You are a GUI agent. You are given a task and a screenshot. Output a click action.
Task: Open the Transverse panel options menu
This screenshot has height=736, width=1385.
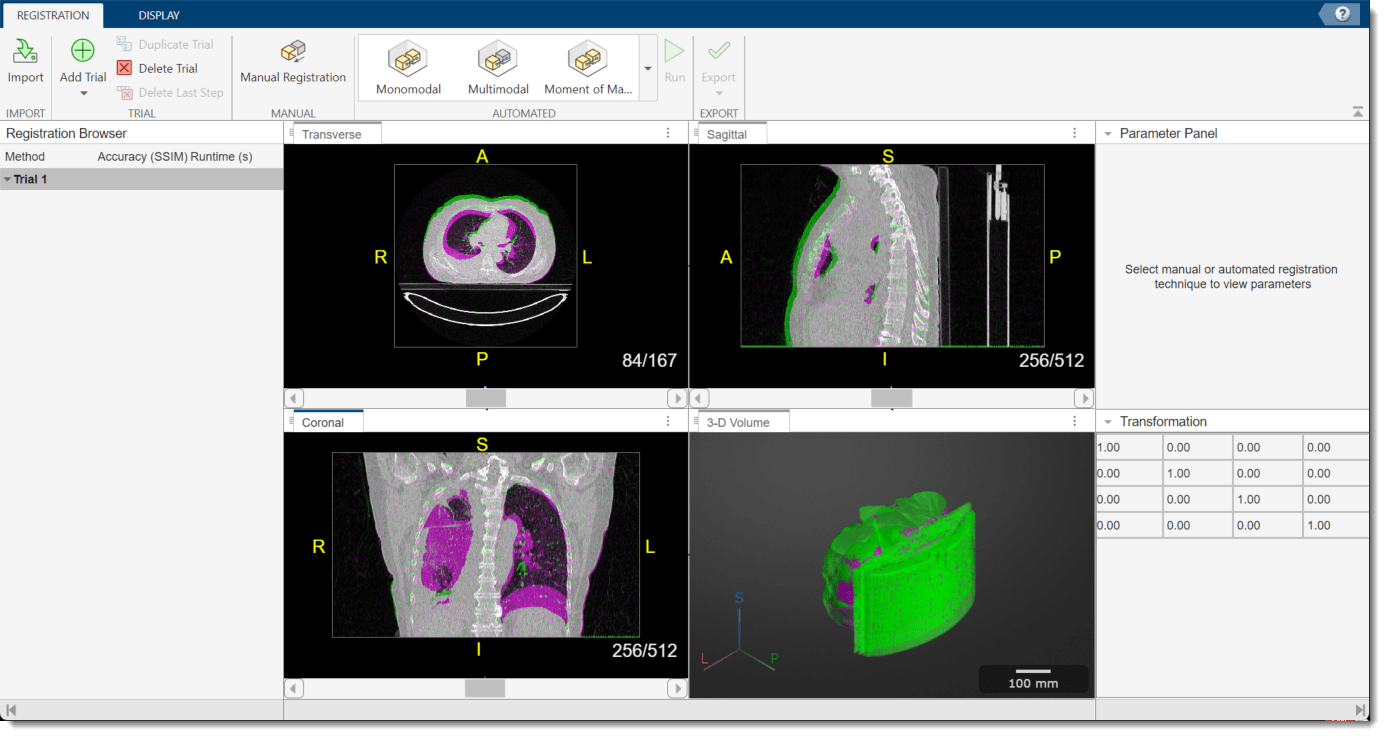pos(669,133)
